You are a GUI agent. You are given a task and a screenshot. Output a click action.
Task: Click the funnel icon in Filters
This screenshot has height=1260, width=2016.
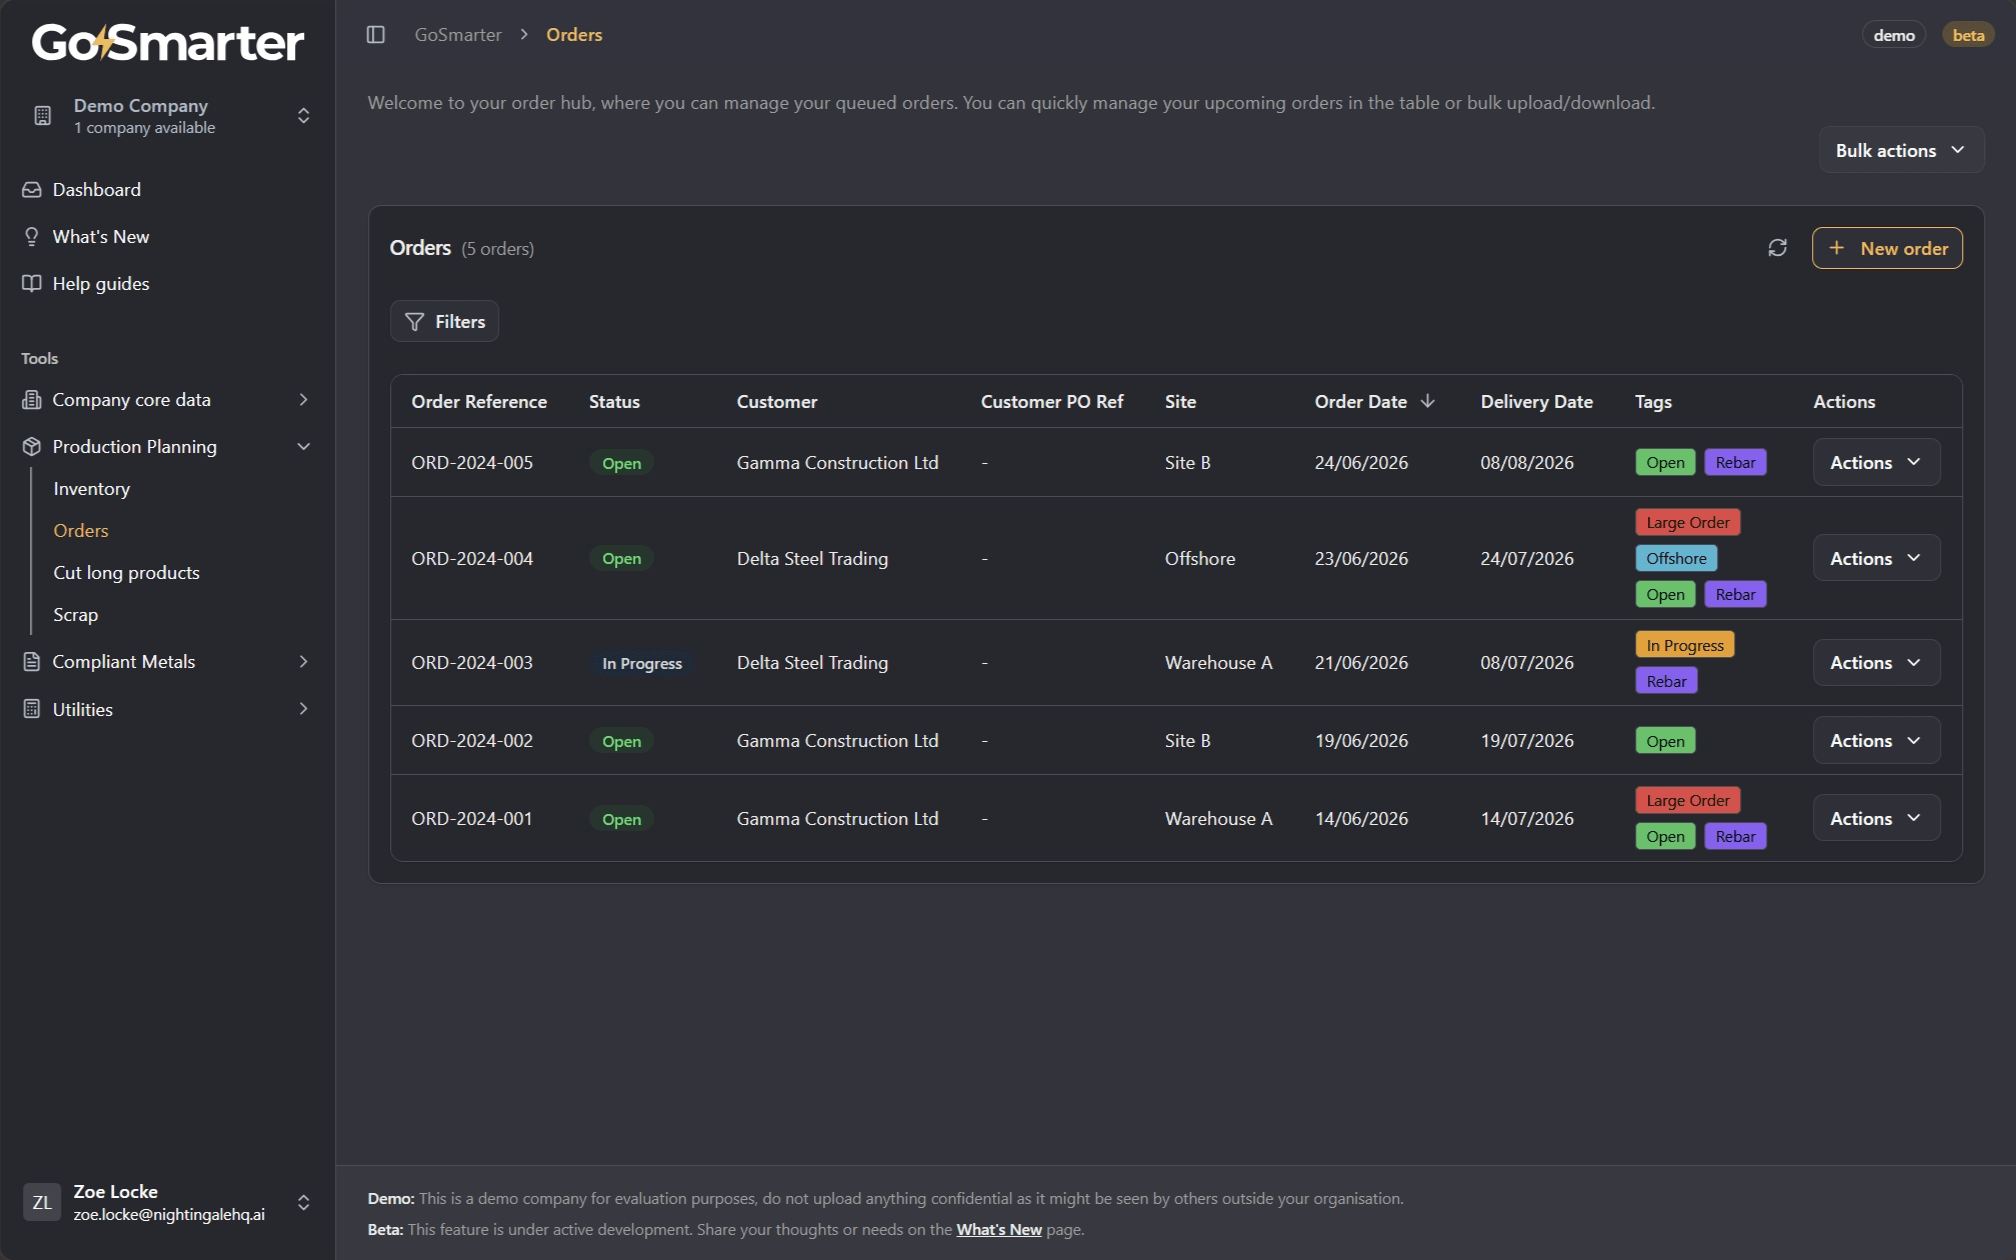point(415,322)
